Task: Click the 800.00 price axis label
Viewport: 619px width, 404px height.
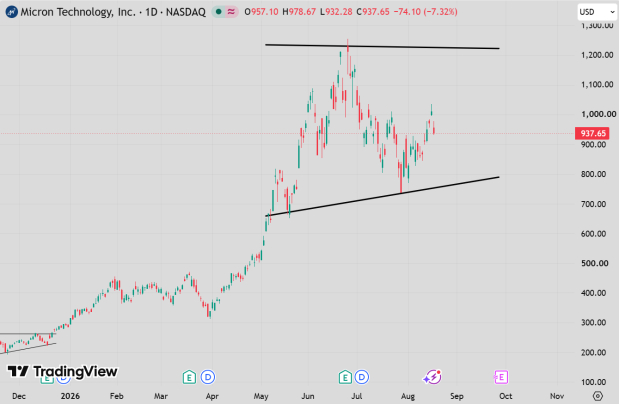Action: [593, 174]
